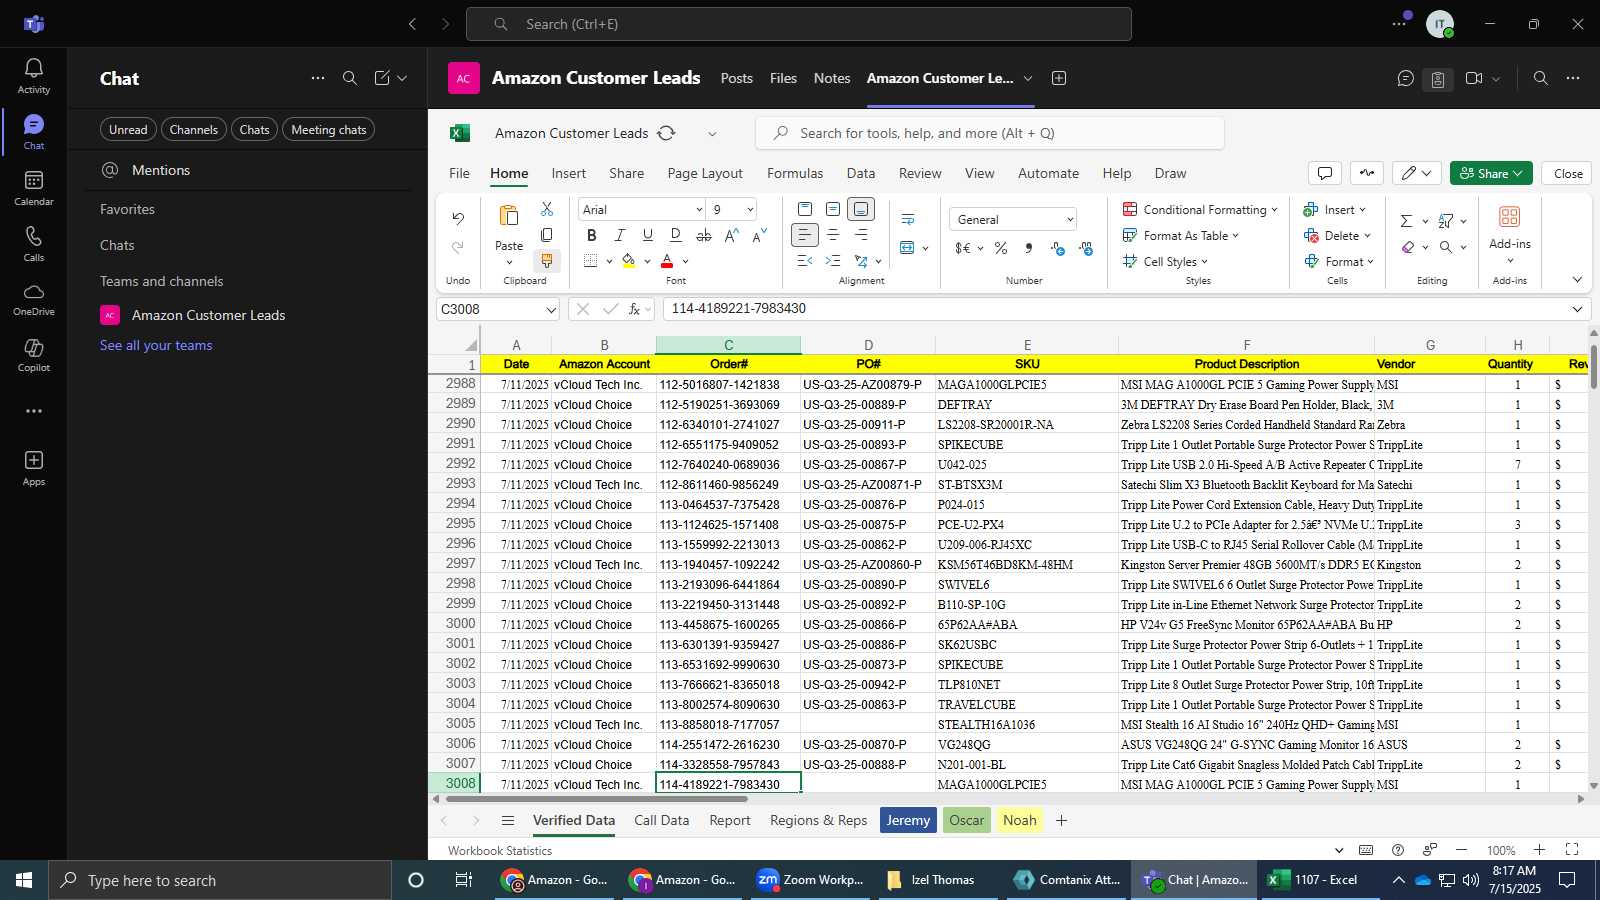Toggle Bold formatting
The image size is (1600, 900).
point(591,235)
